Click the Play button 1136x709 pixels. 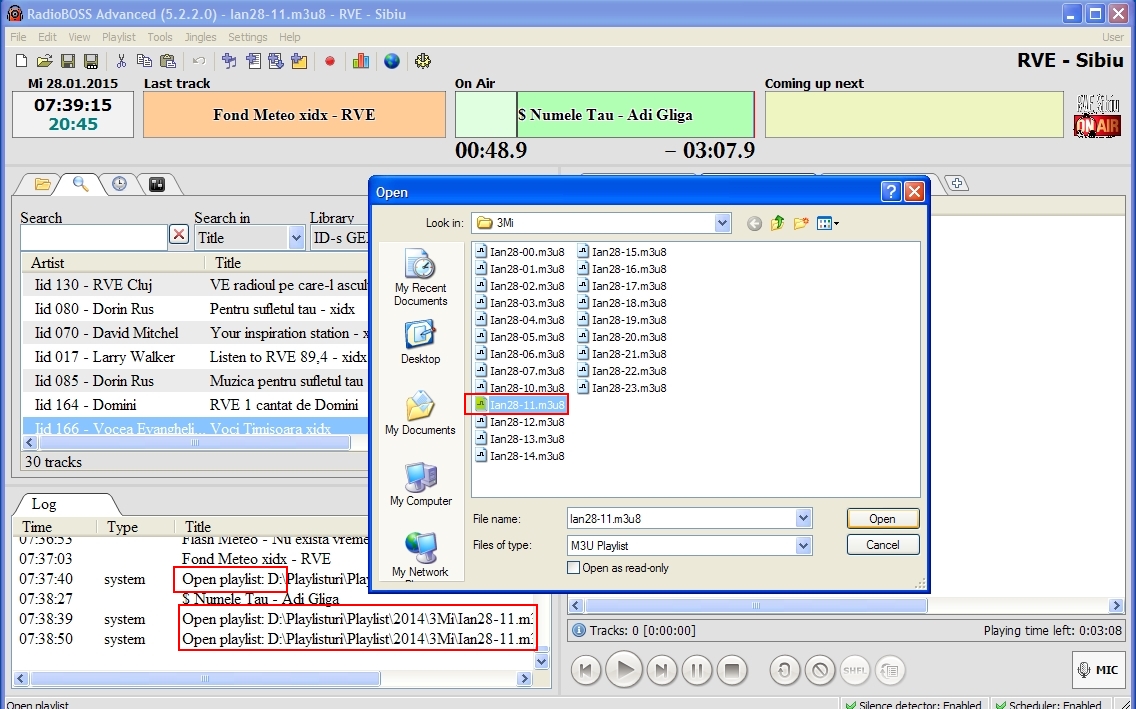click(624, 669)
